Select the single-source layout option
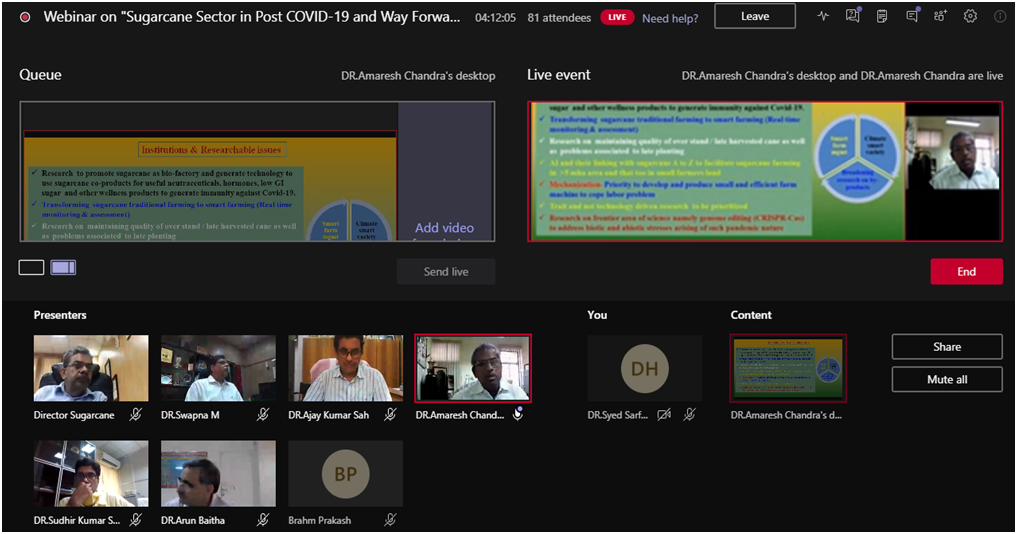1017x534 pixels. point(31,267)
